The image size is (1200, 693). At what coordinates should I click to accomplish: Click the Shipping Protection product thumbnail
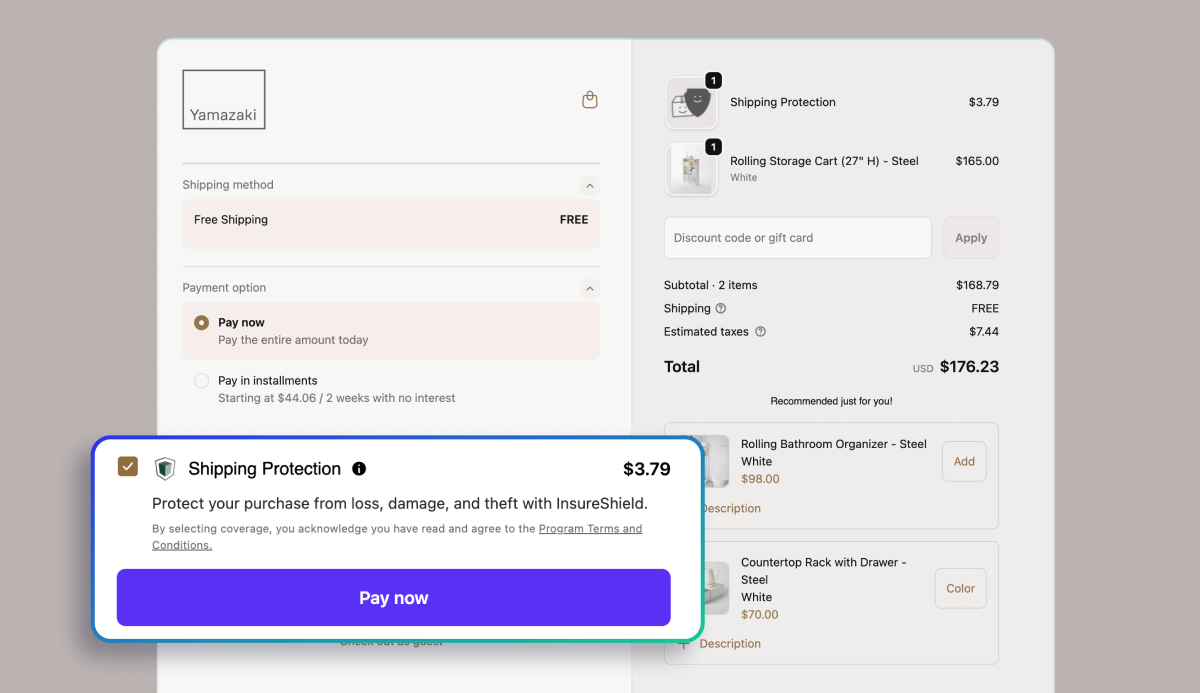(691, 103)
